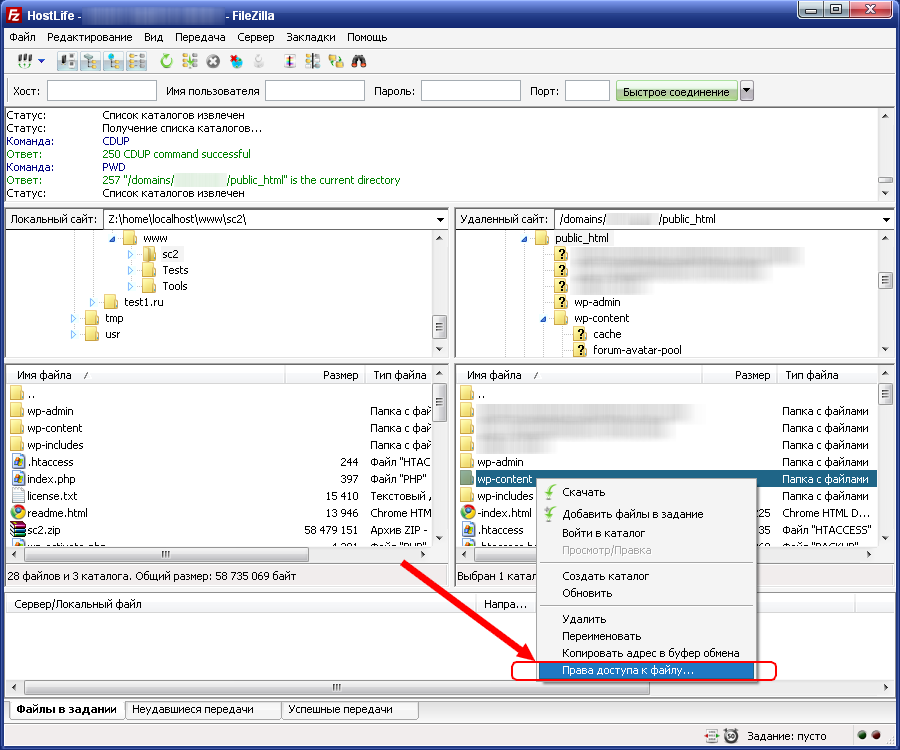Select cache folder in remote tree
Viewport: 900px width, 750px height.
point(607,335)
